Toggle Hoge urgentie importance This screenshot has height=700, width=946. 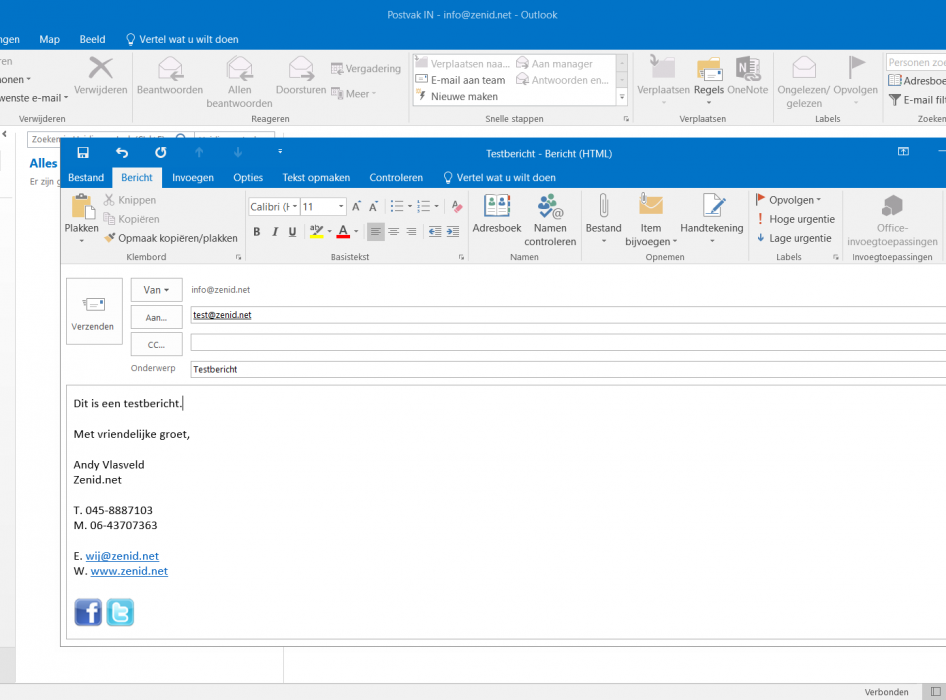pos(795,219)
